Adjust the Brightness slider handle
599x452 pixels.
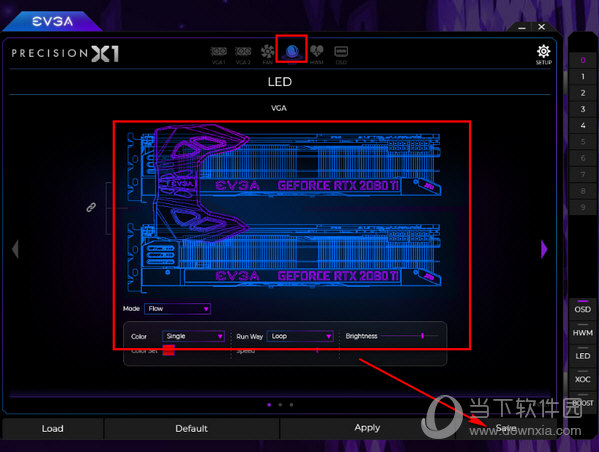click(x=423, y=335)
